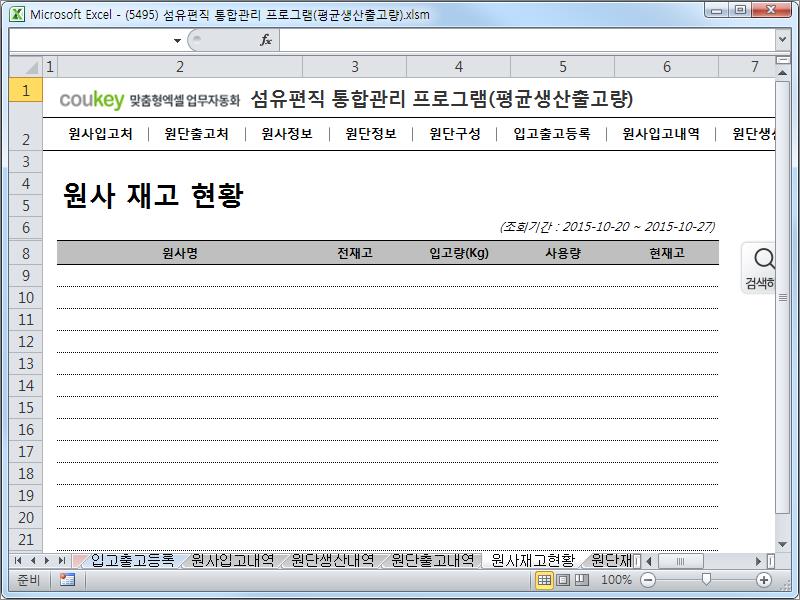
Task: Click in the formula bar input
Action: pos(527,40)
